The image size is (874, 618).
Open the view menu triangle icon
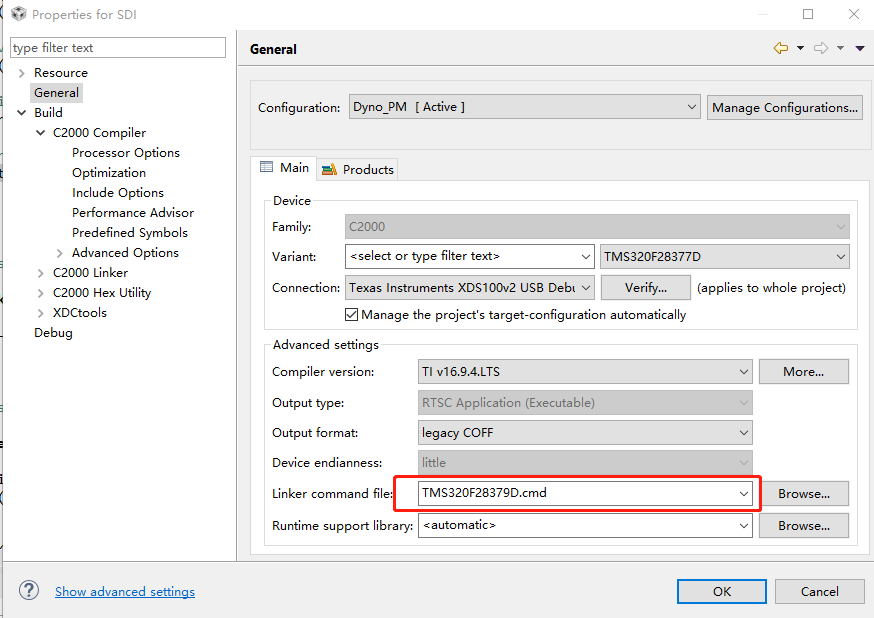click(x=860, y=48)
